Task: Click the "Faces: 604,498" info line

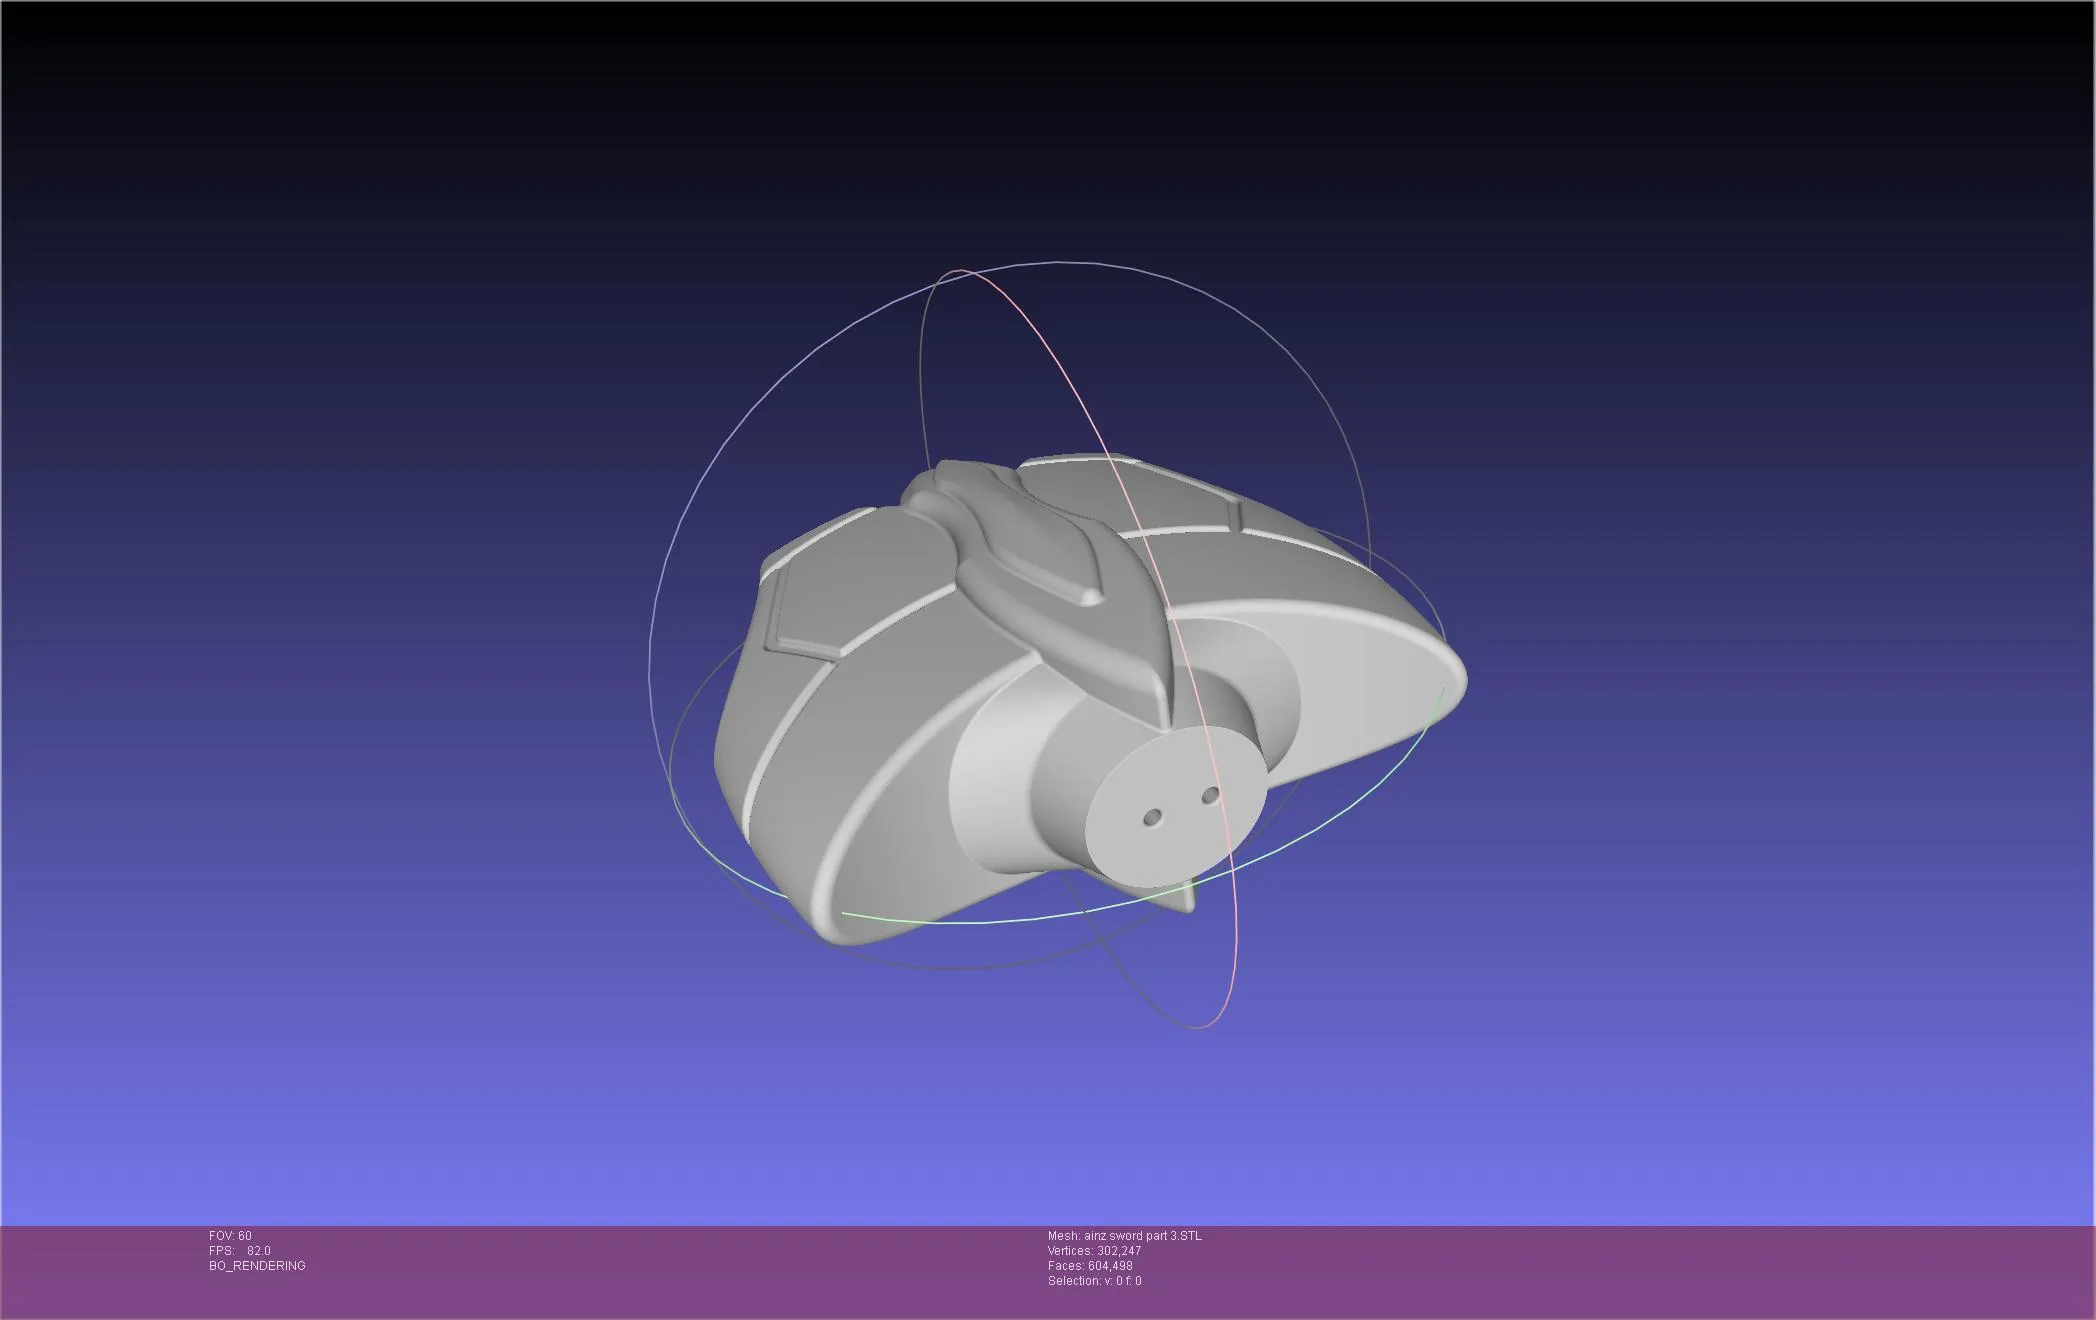Action: point(1090,1266)
